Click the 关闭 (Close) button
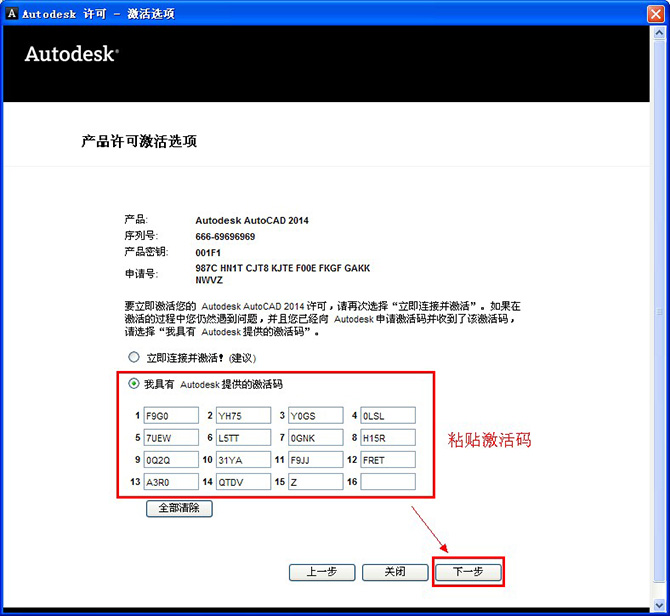The width and height of the screenshot is (670, 616). pyautogui.click(x=395, y=572)
